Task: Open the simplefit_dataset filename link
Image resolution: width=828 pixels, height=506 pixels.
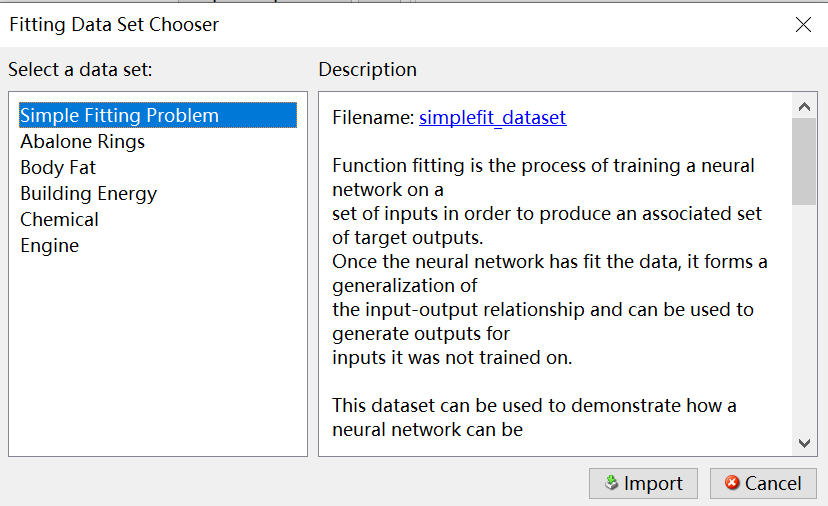Action: pyautogui.click(x=492, y=118)
